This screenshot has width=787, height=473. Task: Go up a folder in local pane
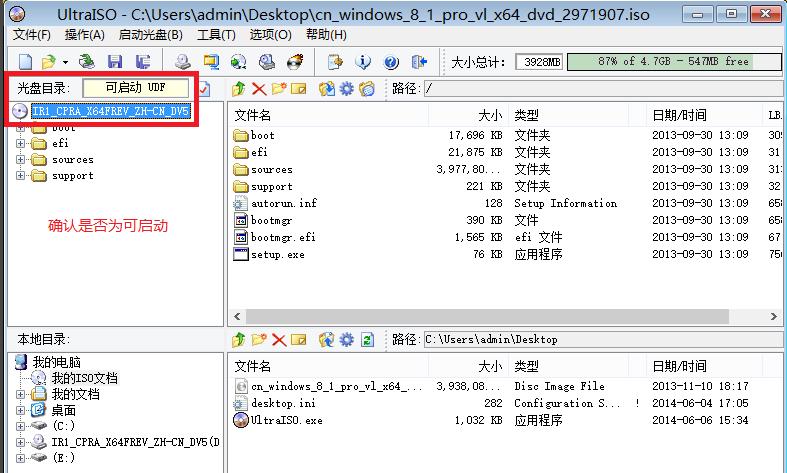pyautogui.click(x=238, y=340)
